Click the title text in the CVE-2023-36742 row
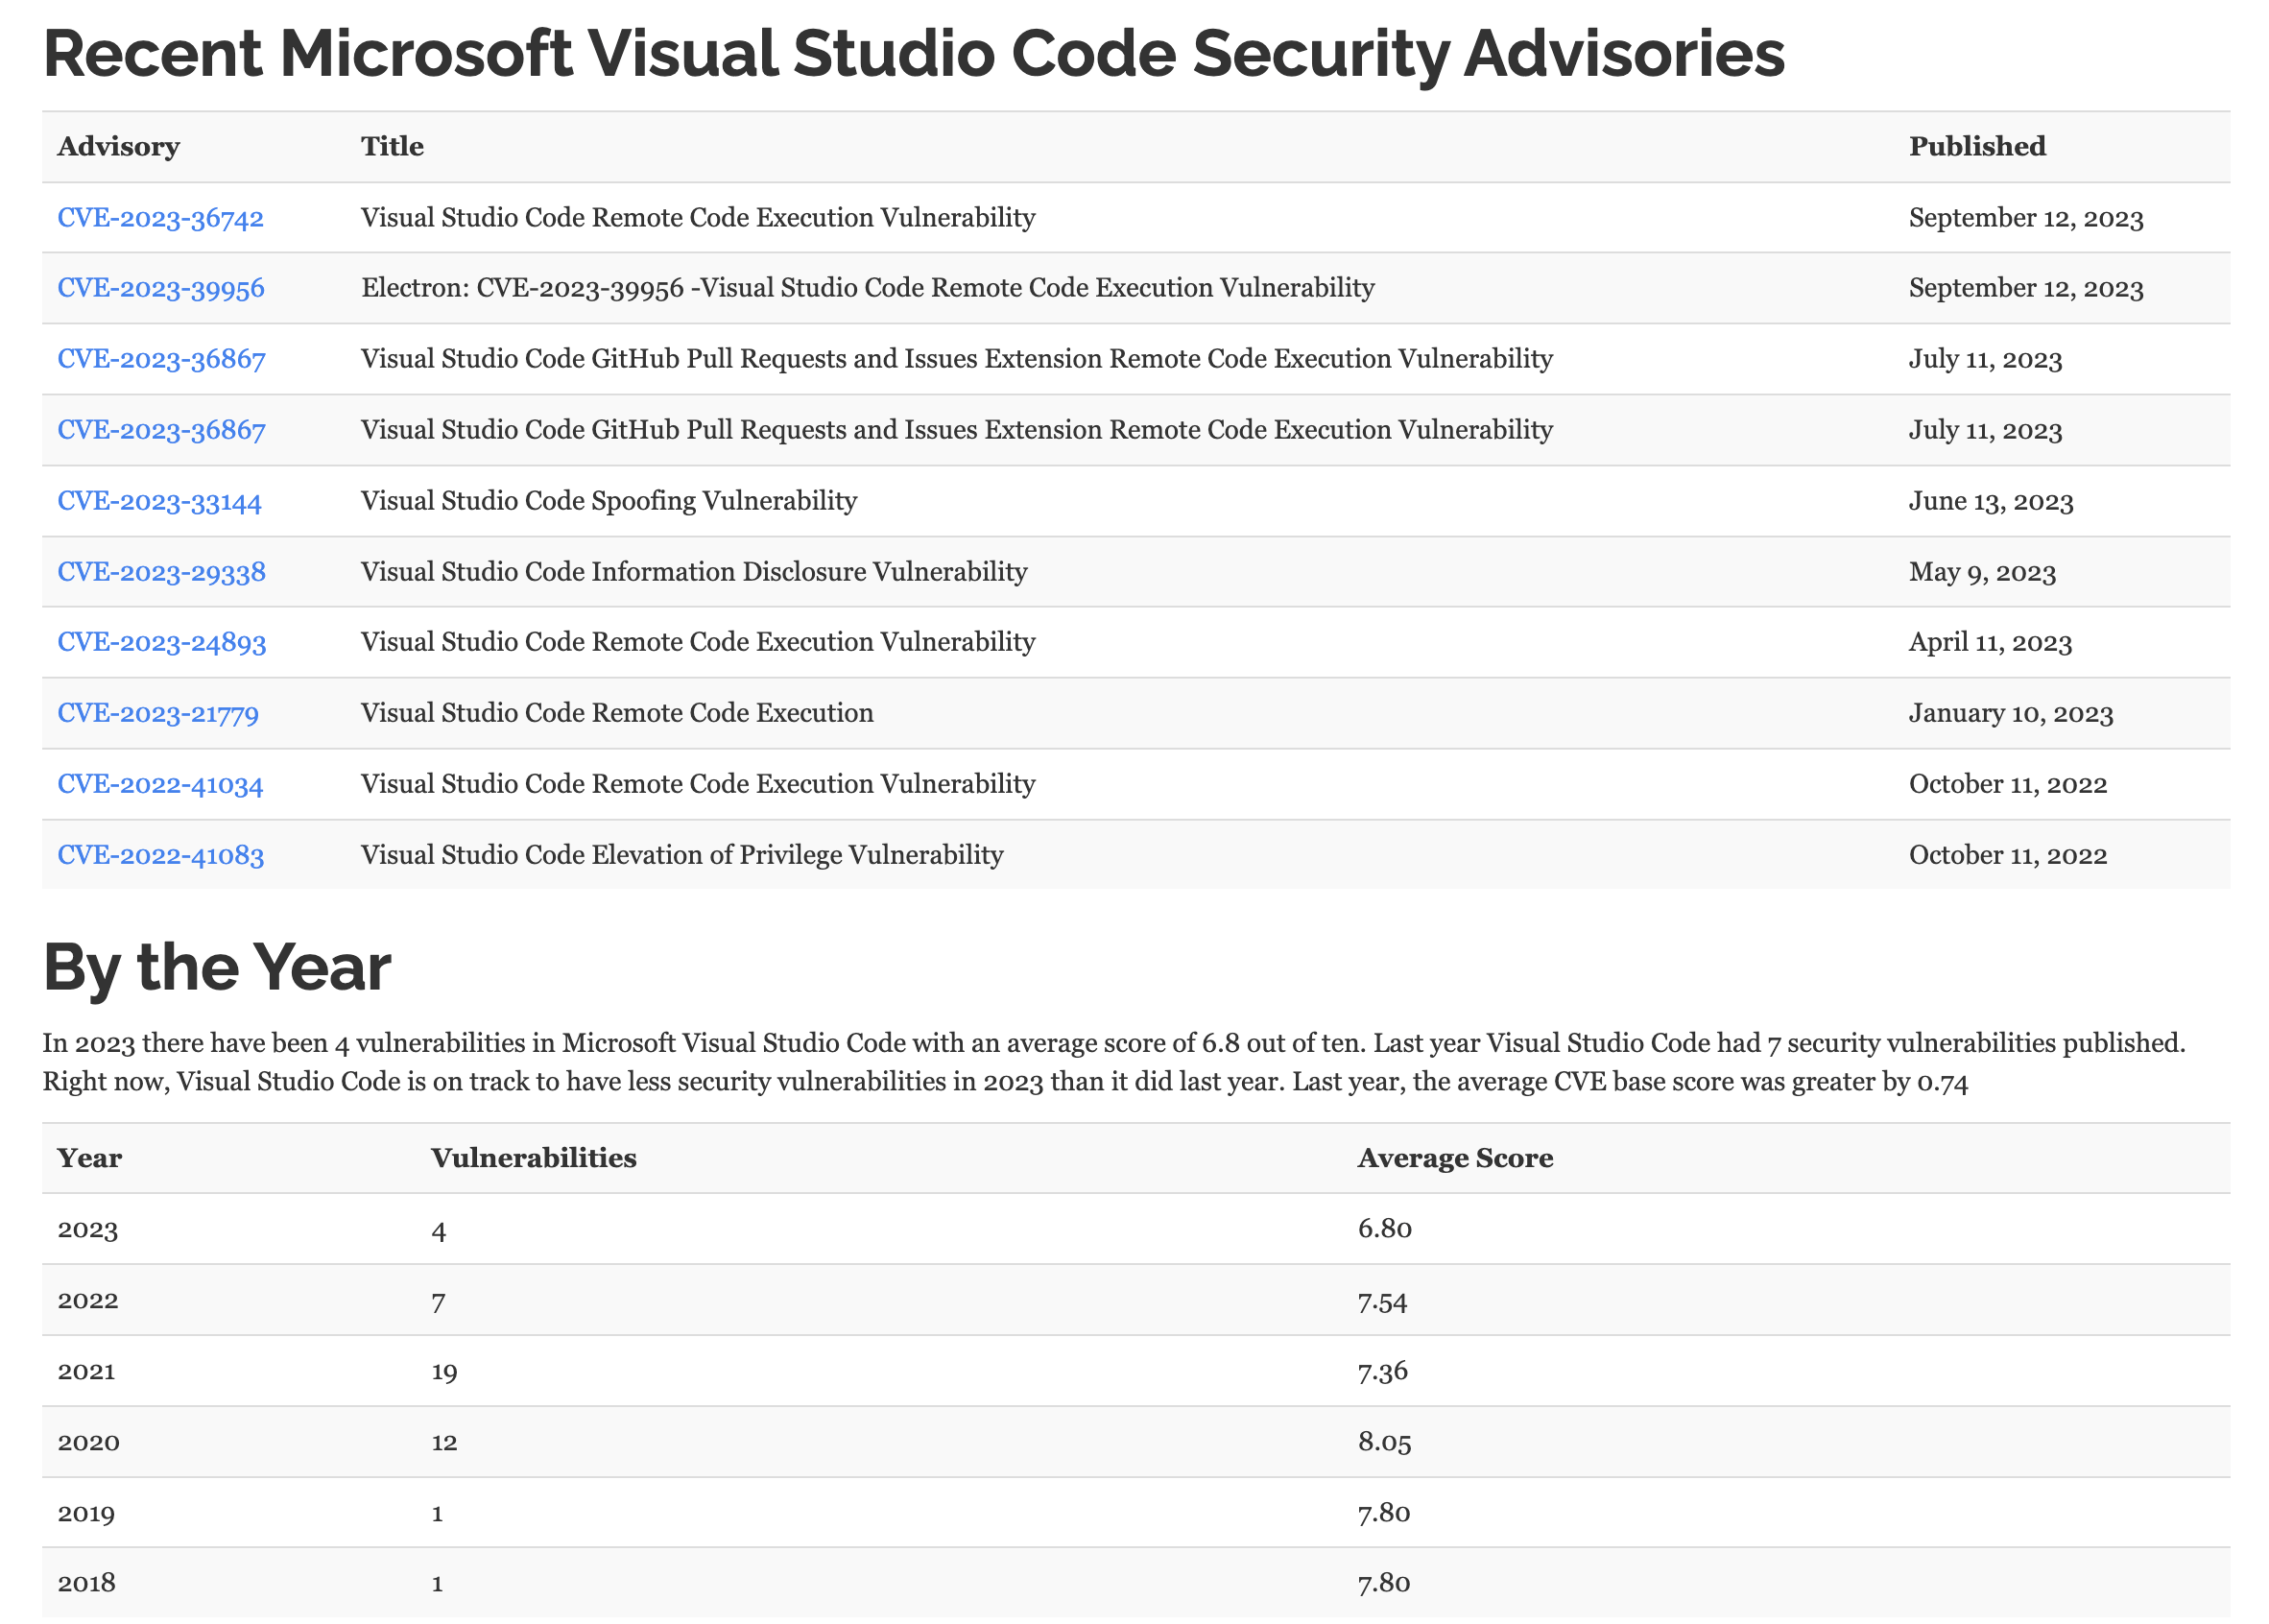The height and width of the screenshot is (1624, 2269). click(698, 218)
